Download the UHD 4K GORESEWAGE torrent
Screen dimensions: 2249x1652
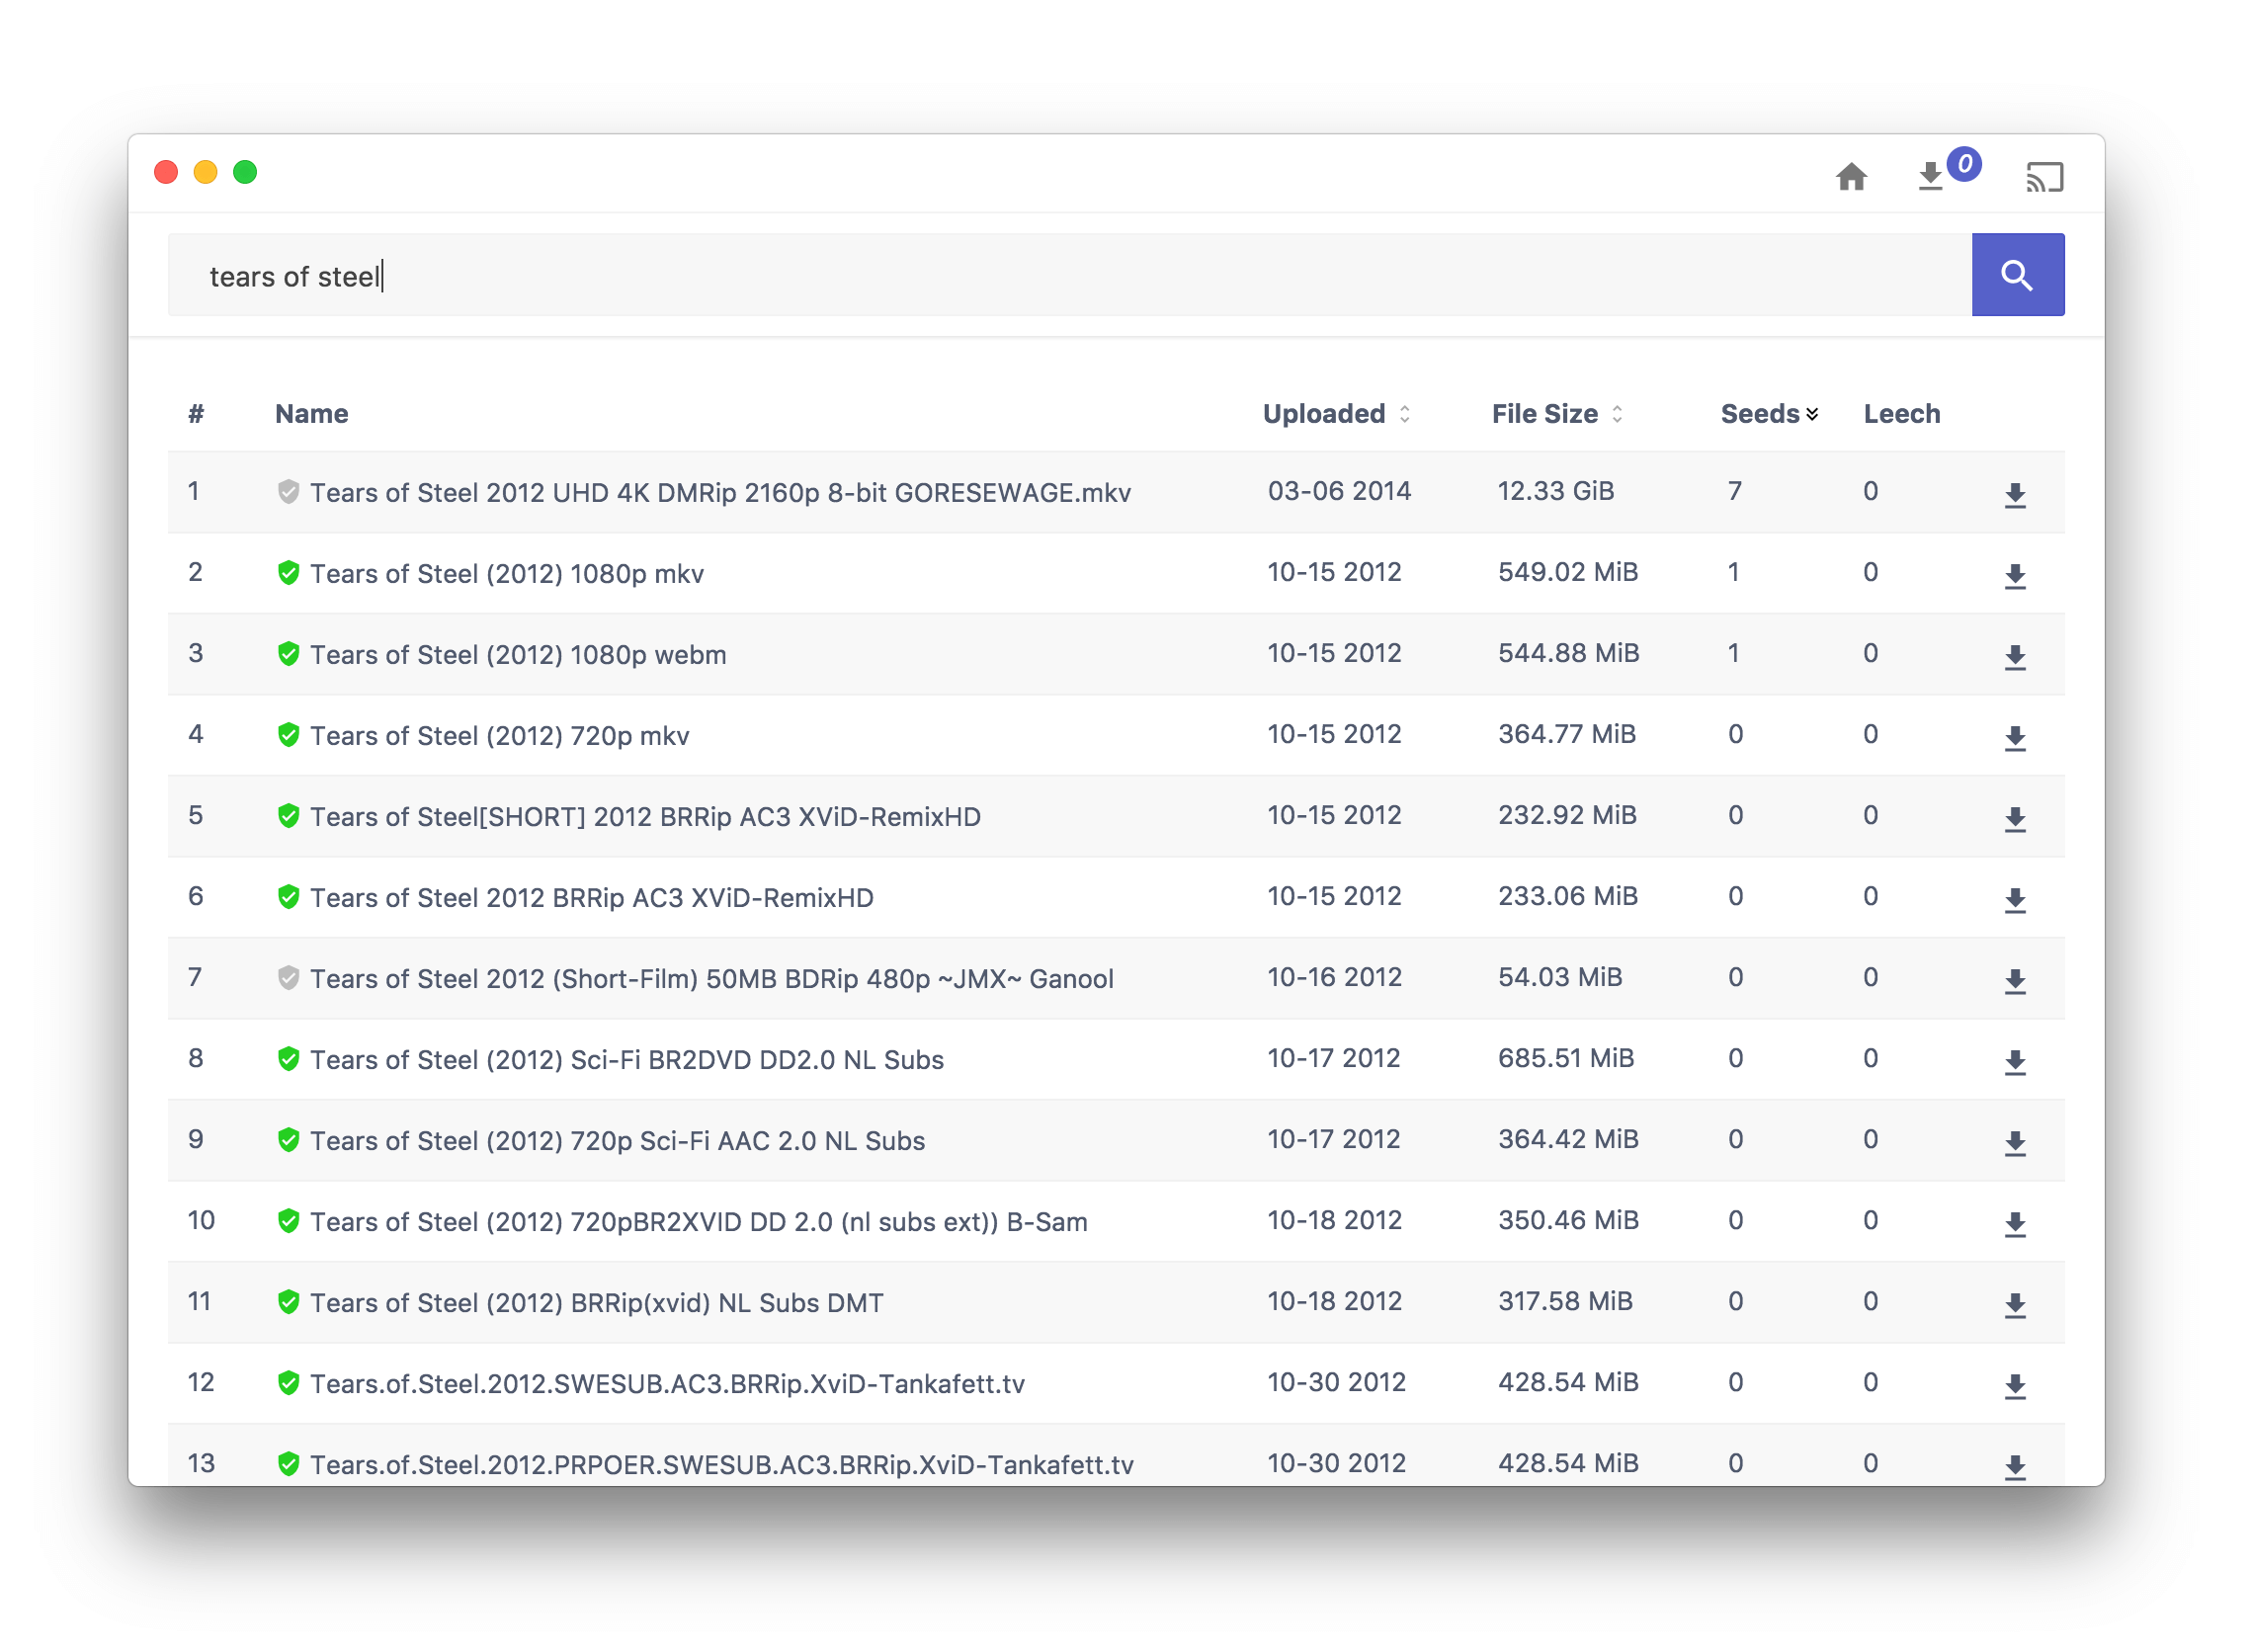[2014, 494]
